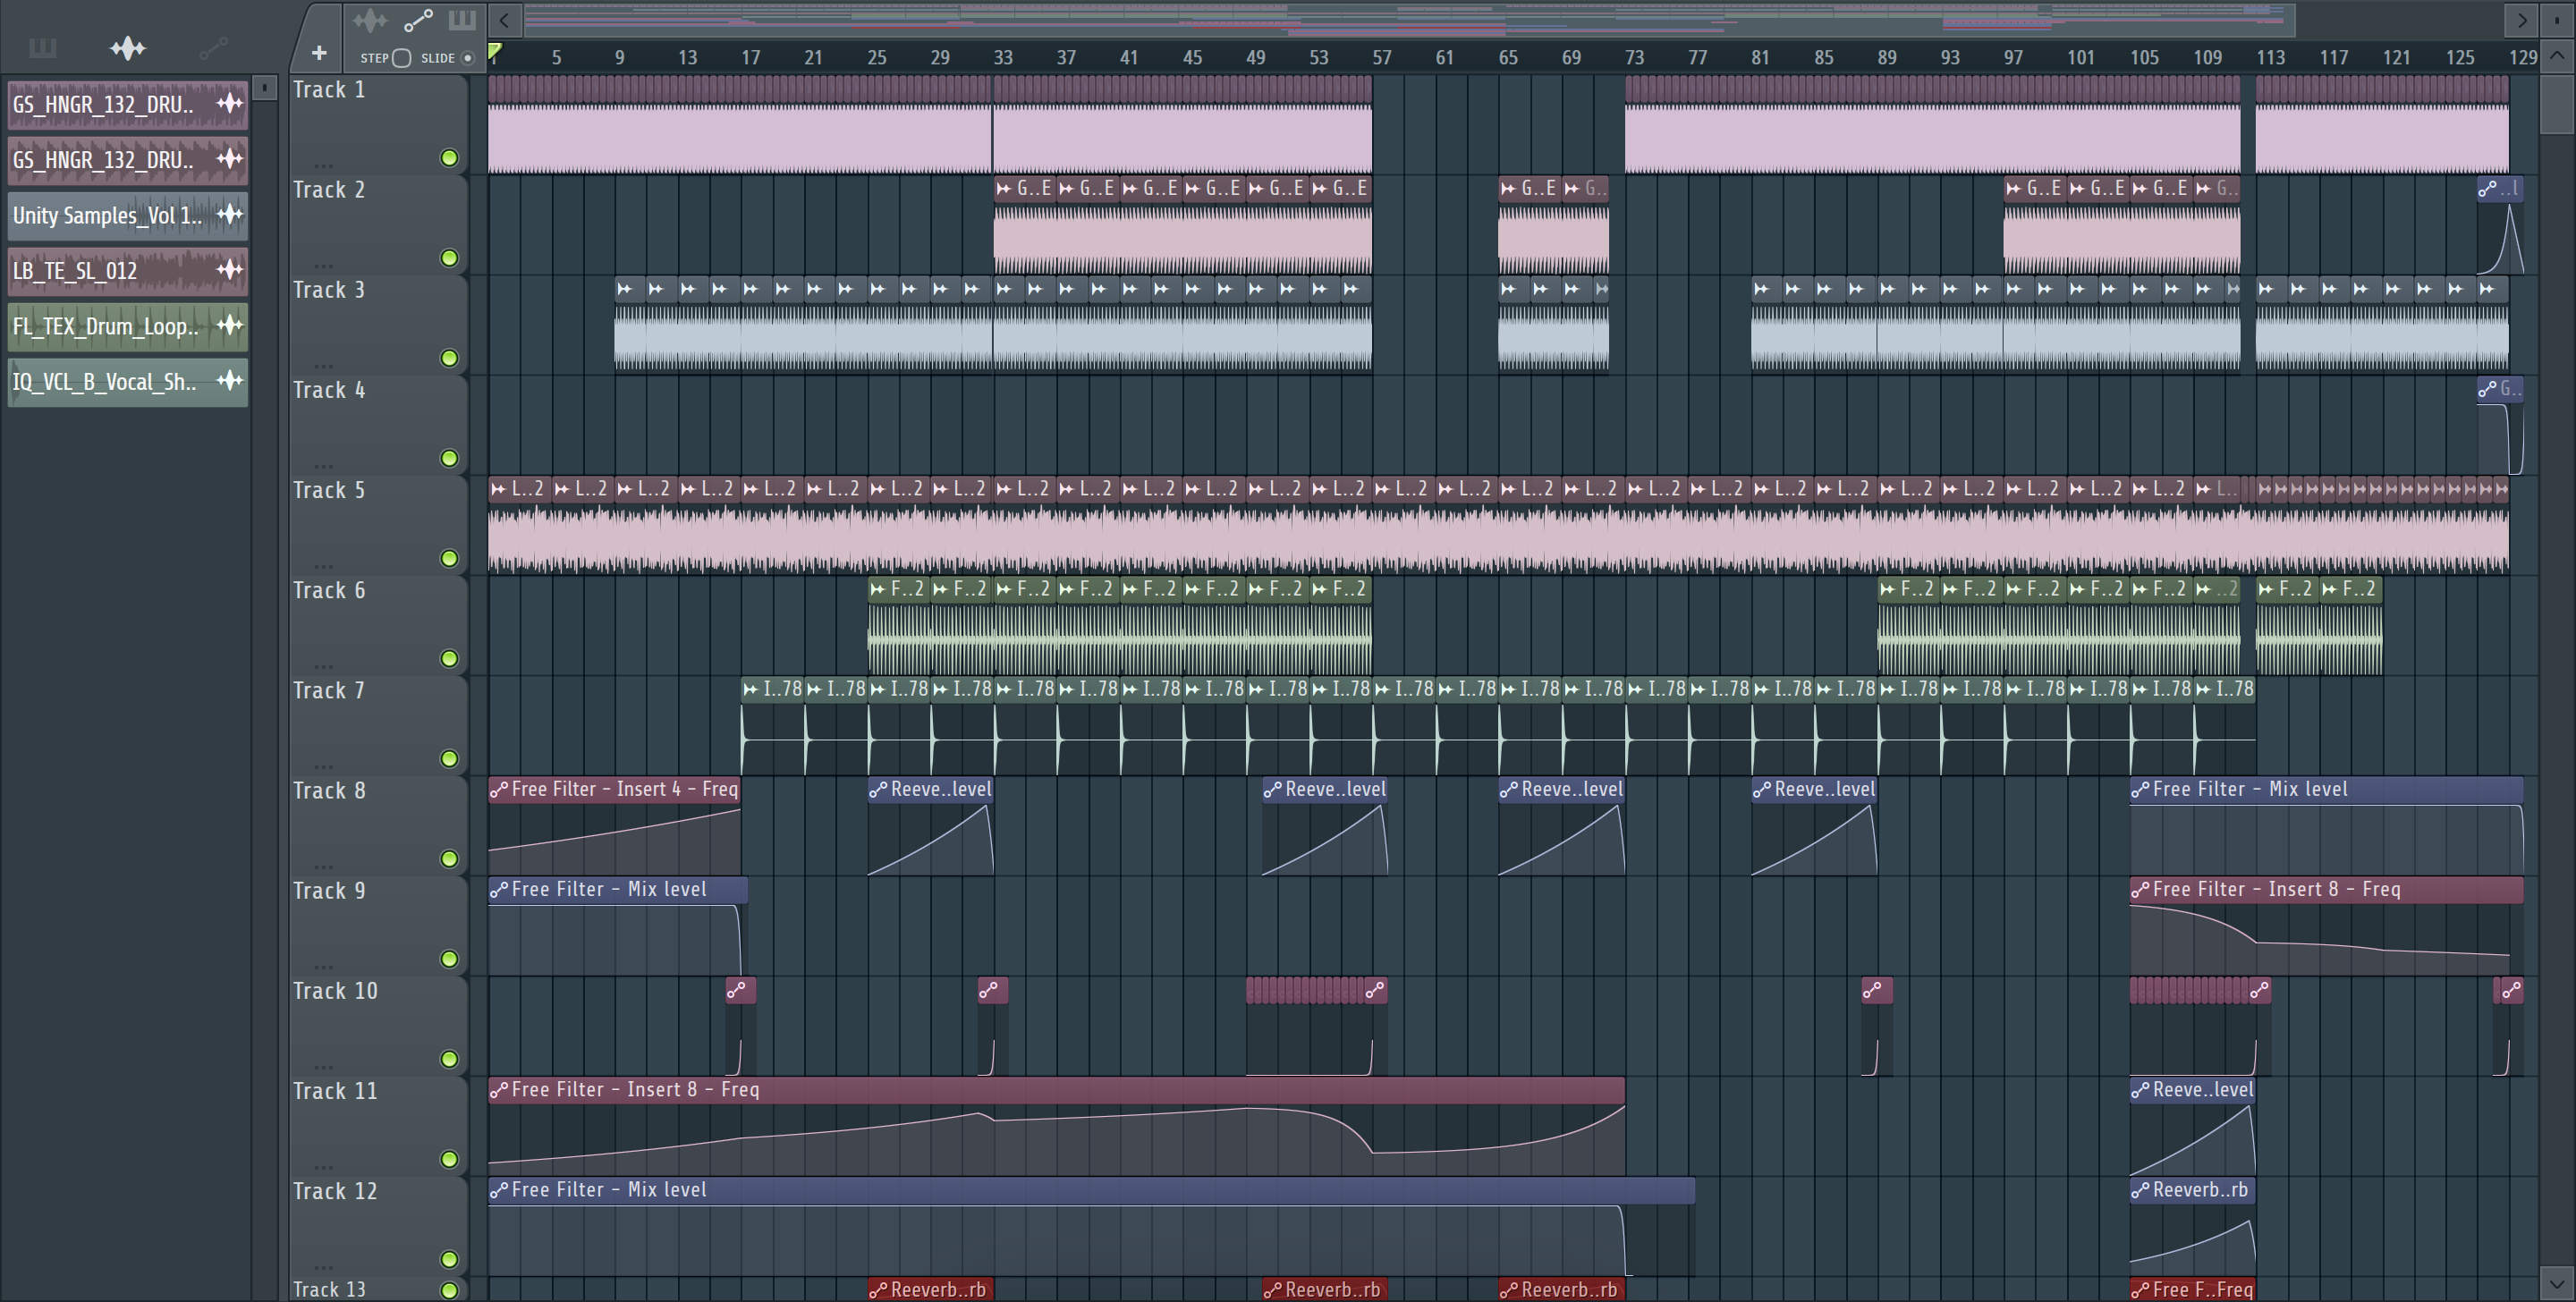The width and height of the screenshot is (2576, 1302).
Task: Click the plus add button above Track 1
Action: pos(319,53)
